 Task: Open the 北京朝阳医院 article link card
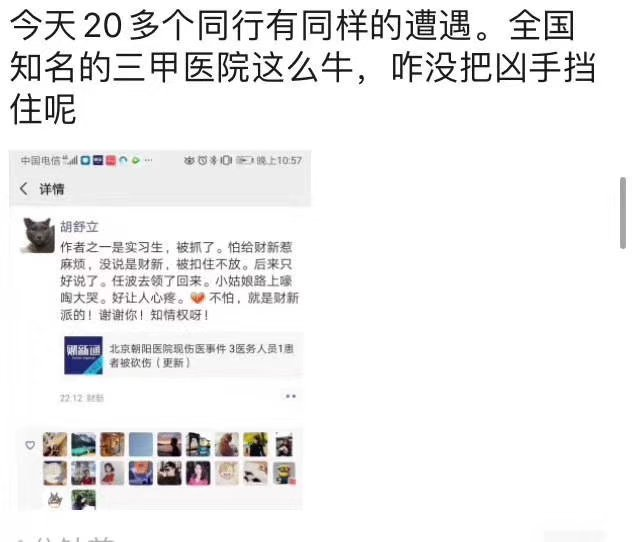point(183,355)
